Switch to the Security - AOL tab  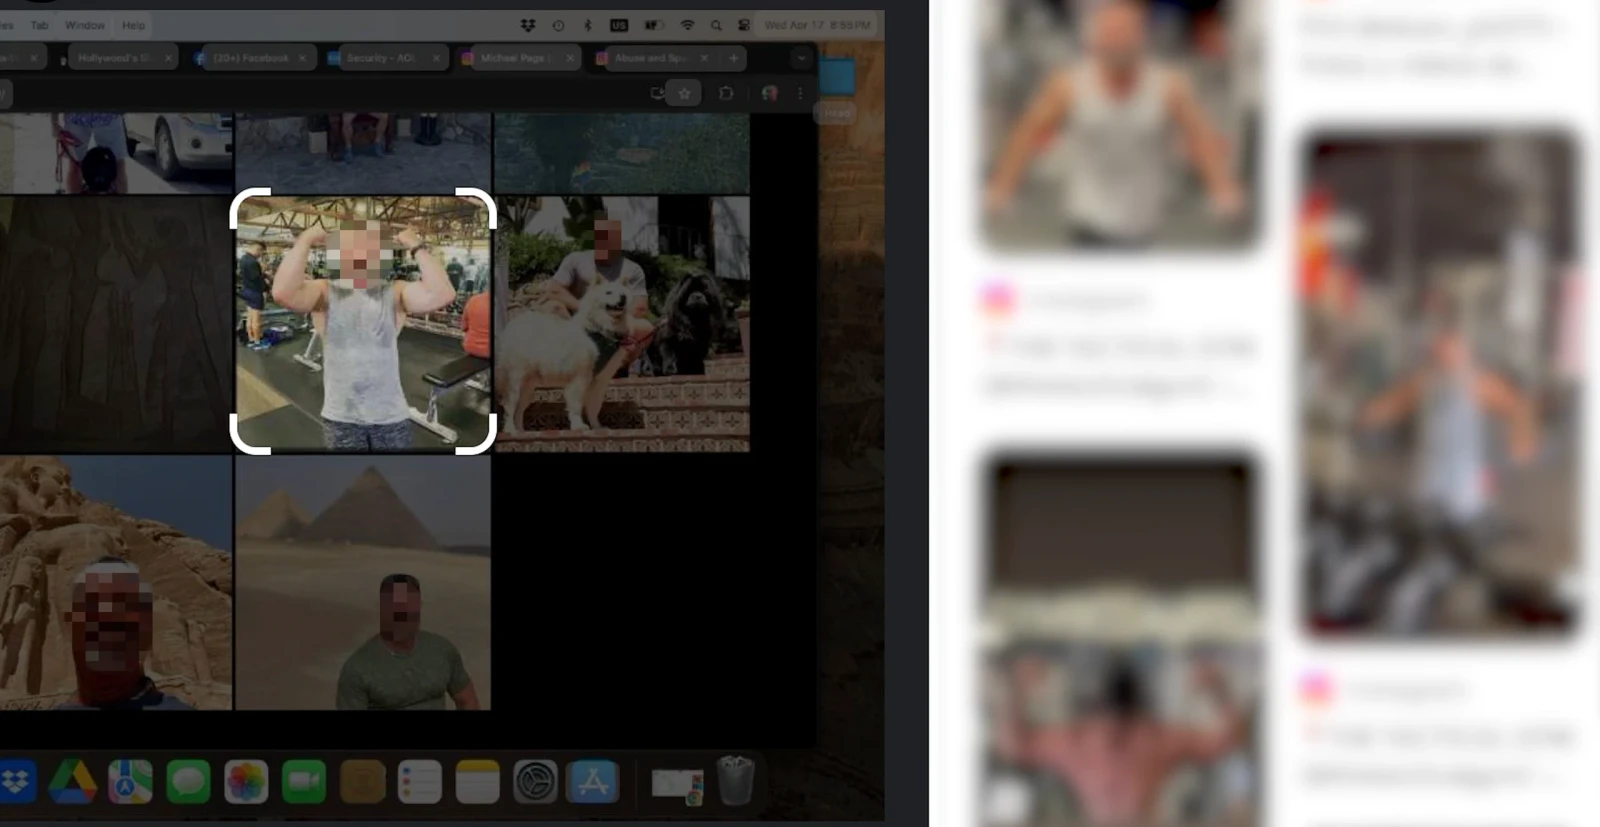pyautogui.click(x=386, y=58)
